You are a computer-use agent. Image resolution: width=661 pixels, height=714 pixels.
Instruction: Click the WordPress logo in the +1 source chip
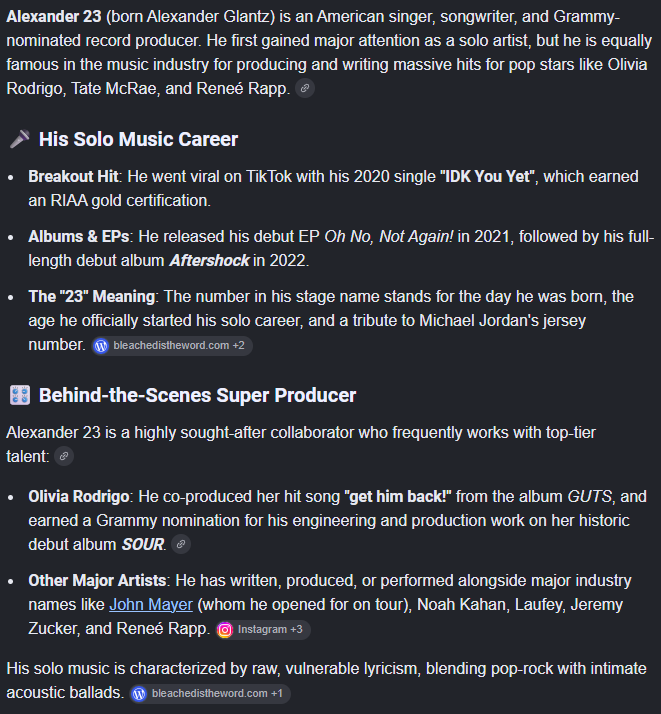point(139,694)
